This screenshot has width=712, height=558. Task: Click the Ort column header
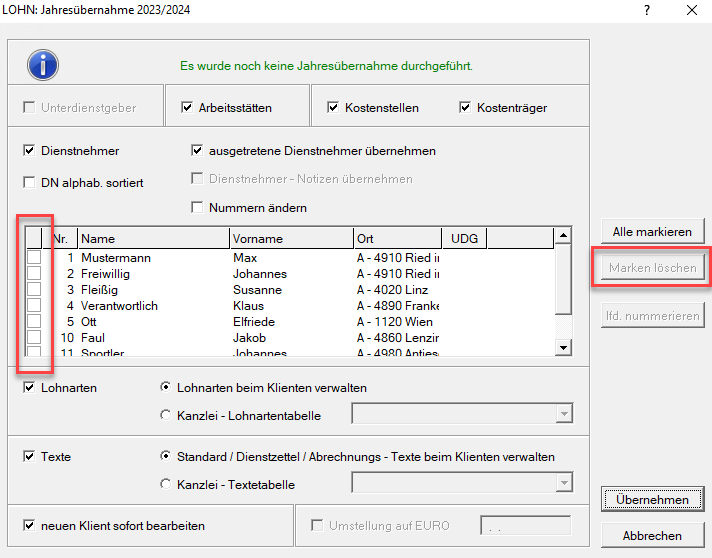(396, 239)
